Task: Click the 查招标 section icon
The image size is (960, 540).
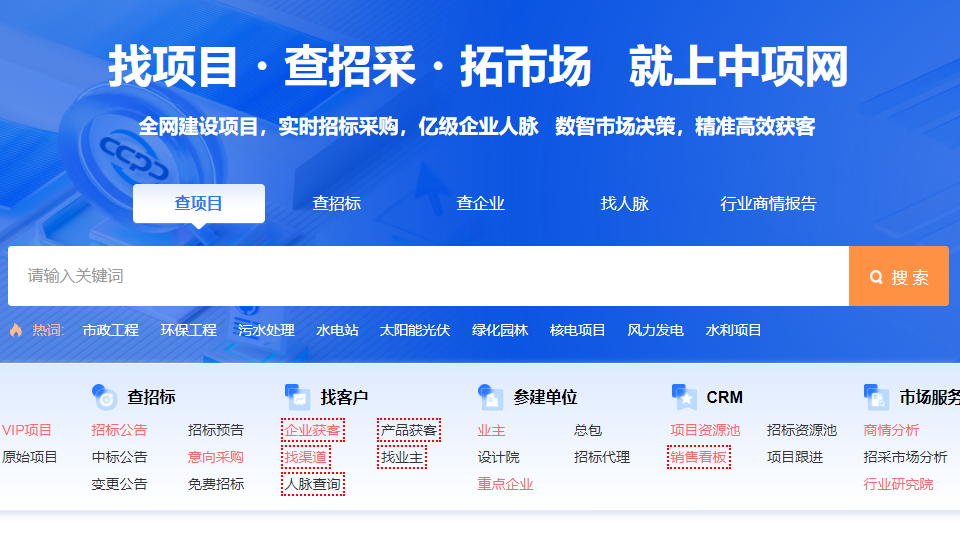Action: [104, 397]
